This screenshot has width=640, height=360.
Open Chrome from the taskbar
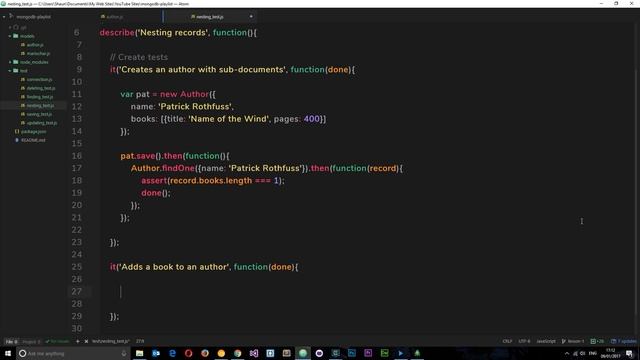click(238, 353)
